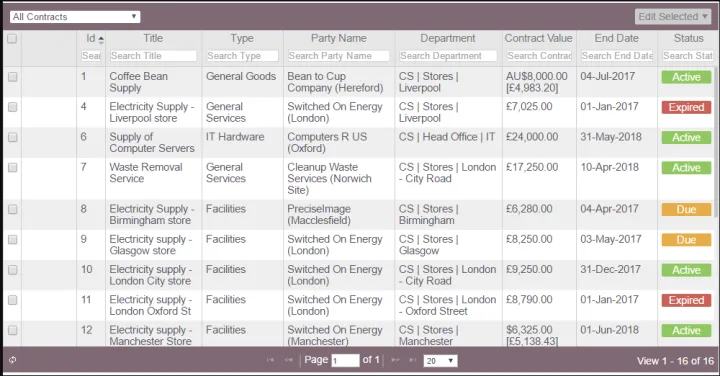This screenshot has height=376, width=720.
Task: Expand the Edit Selected dropdown
Action: (673, 17)
